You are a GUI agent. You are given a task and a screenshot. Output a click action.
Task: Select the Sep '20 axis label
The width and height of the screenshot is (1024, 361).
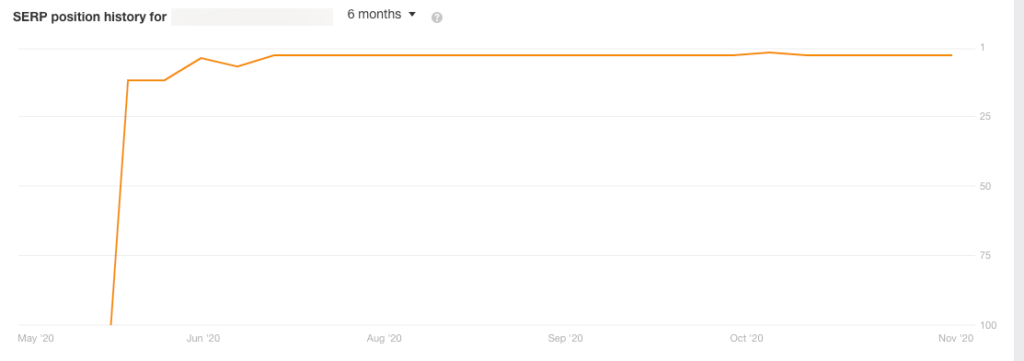(565, 338)
